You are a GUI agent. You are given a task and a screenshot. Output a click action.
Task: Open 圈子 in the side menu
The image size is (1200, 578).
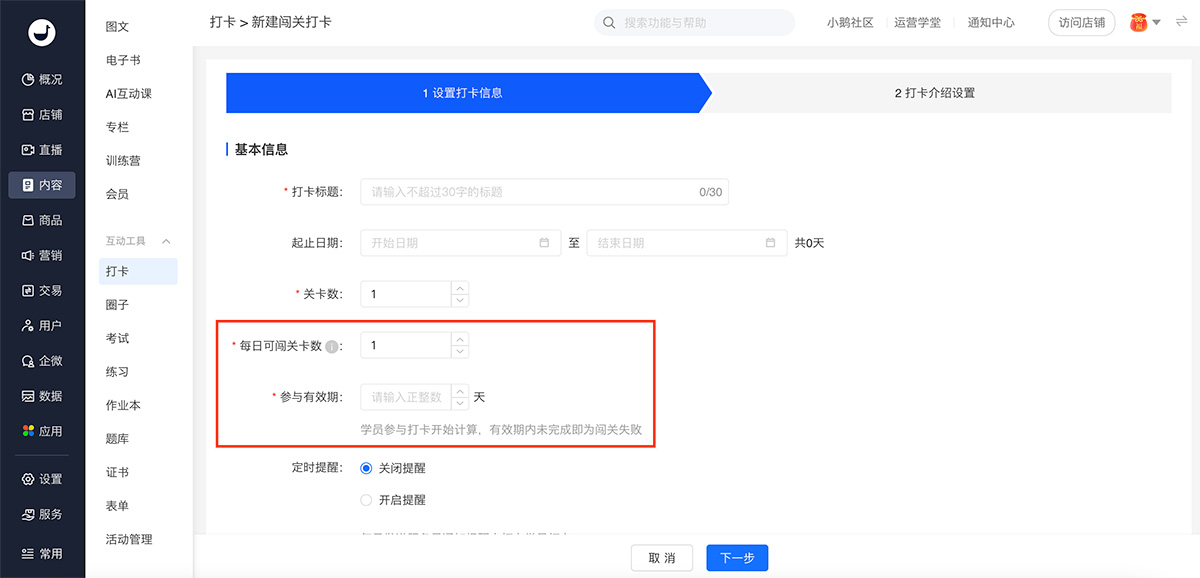click(117, 305)
